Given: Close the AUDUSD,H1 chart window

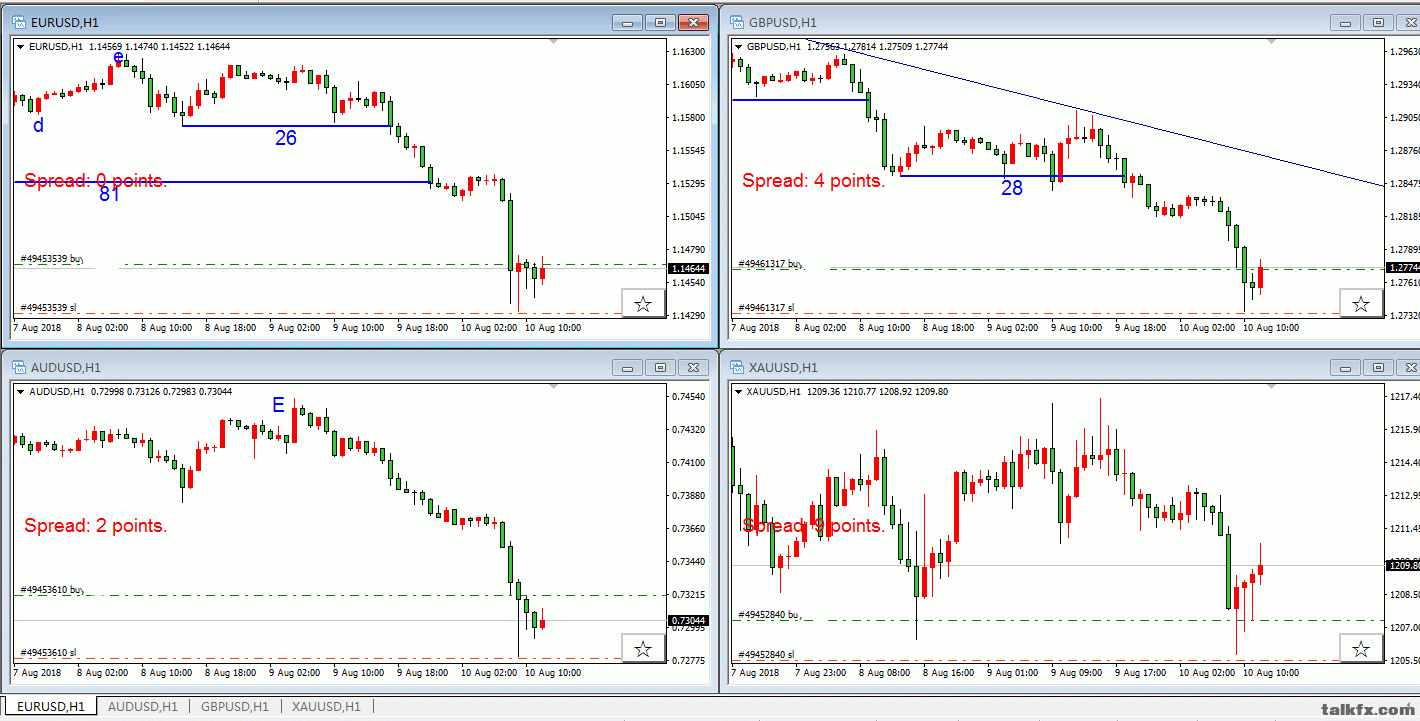Looking at the screenshot, I should tap(693, 367).
